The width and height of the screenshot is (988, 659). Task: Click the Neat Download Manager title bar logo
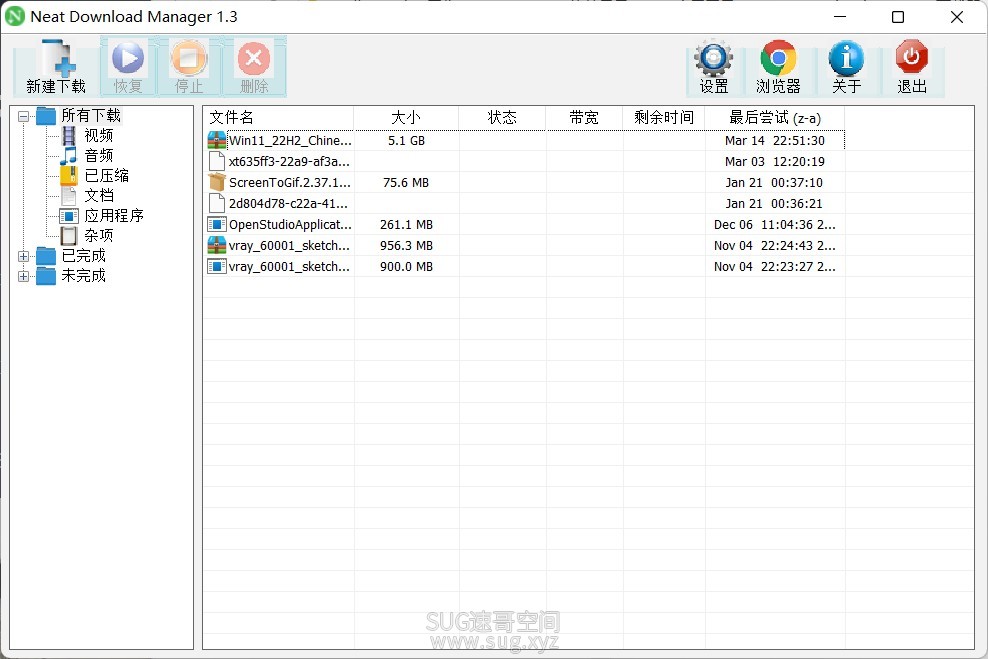[14, 16]
